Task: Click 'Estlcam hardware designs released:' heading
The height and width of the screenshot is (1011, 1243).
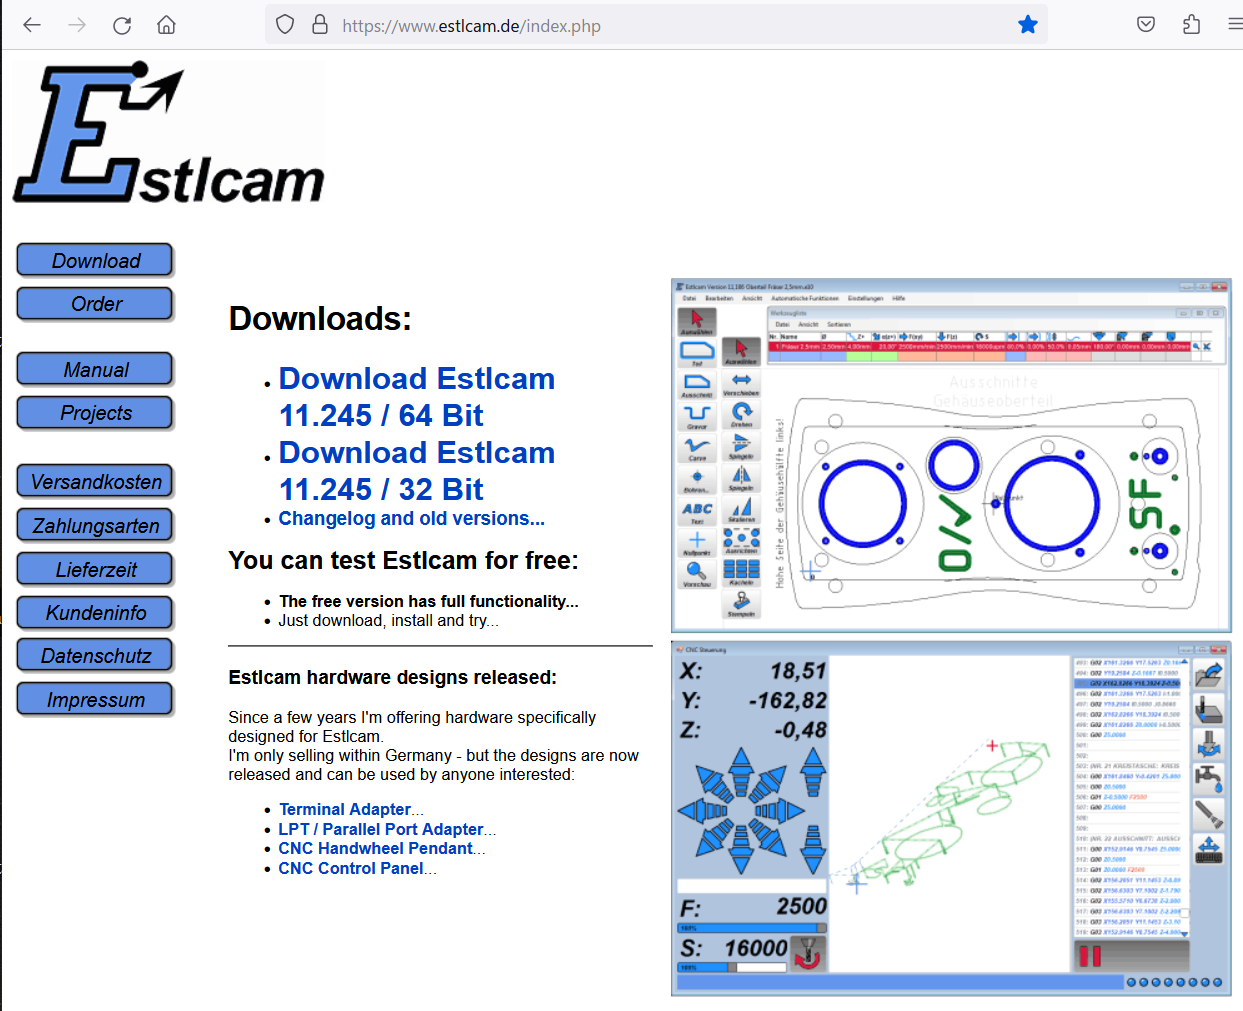Action: tap(392, 677)
